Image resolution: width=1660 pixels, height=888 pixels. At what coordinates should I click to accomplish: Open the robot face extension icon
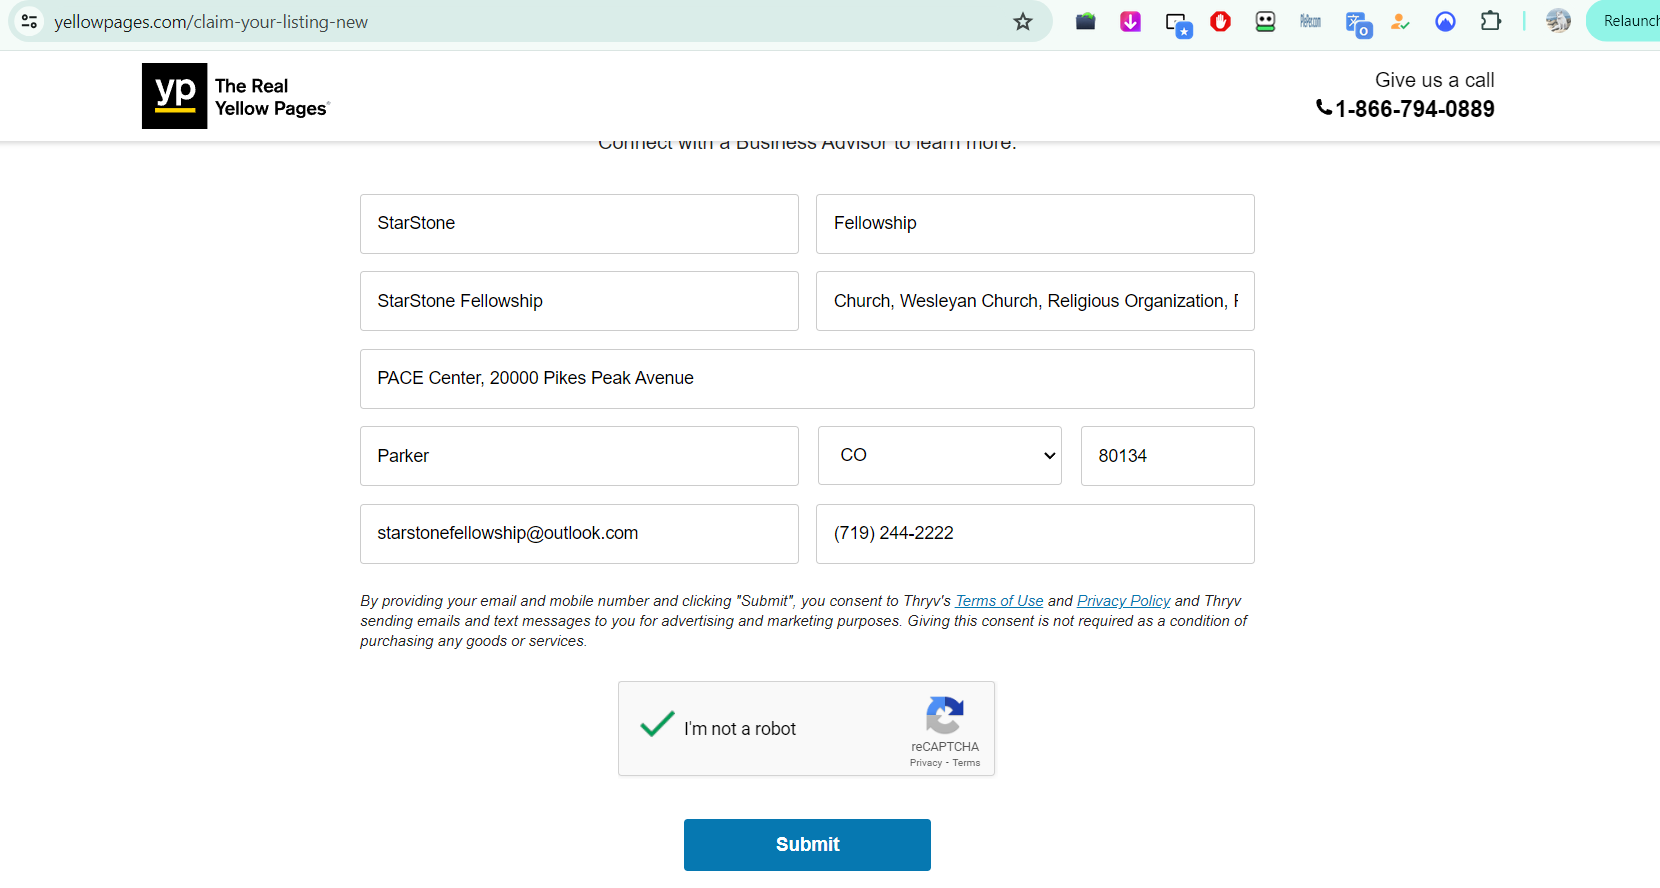point(1265,21)
